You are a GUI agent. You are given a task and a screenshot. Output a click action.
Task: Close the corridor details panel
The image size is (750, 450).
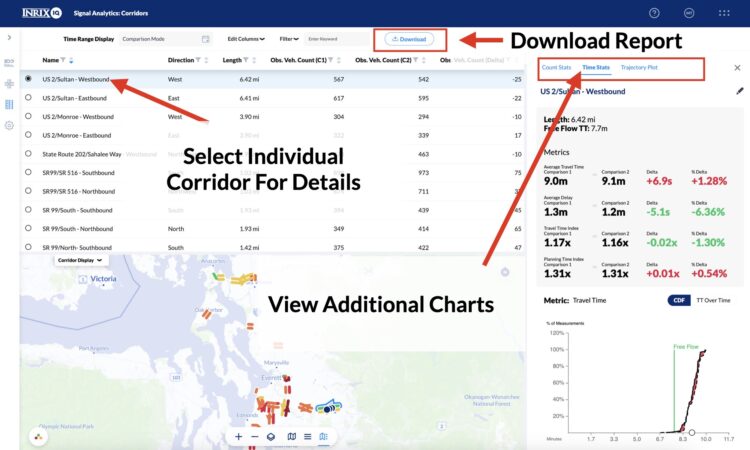(x=737, y=68)
